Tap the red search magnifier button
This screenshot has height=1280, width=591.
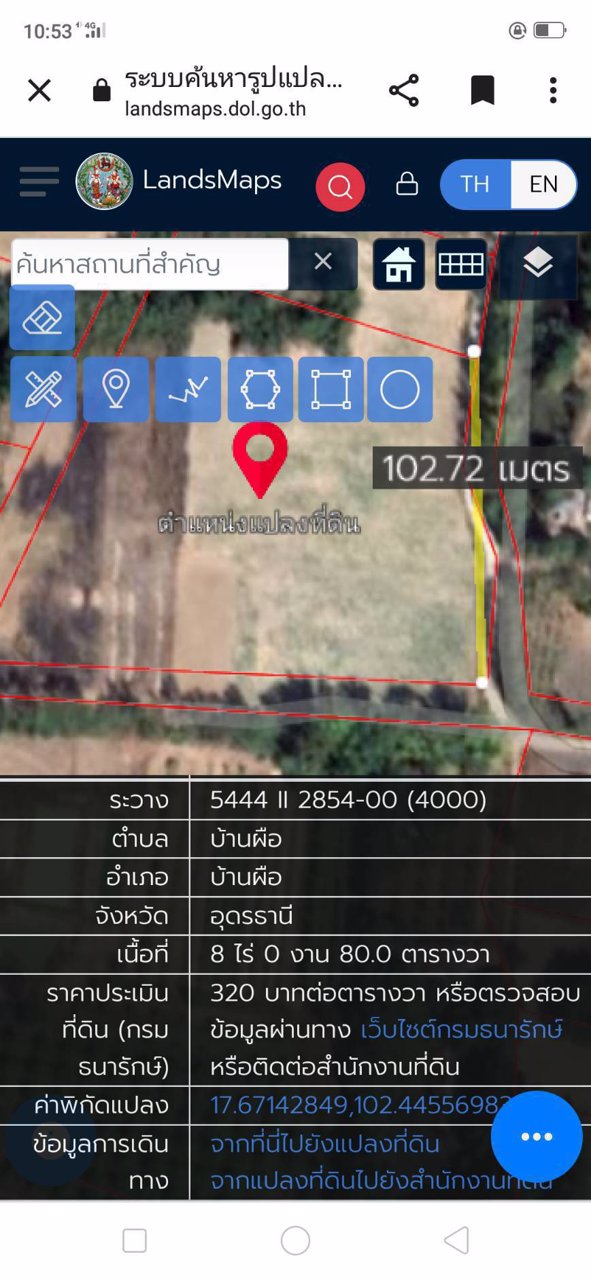pos(340,186)
